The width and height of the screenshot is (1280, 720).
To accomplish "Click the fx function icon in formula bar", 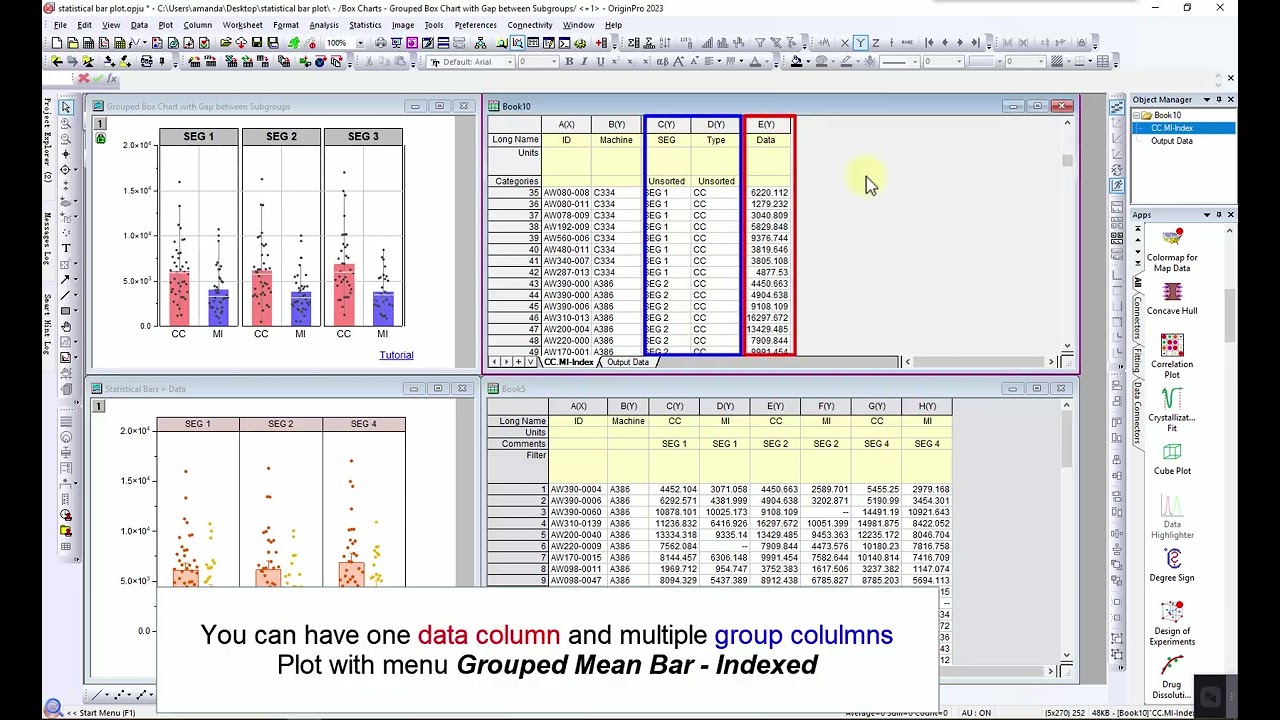I will point(111,79).
